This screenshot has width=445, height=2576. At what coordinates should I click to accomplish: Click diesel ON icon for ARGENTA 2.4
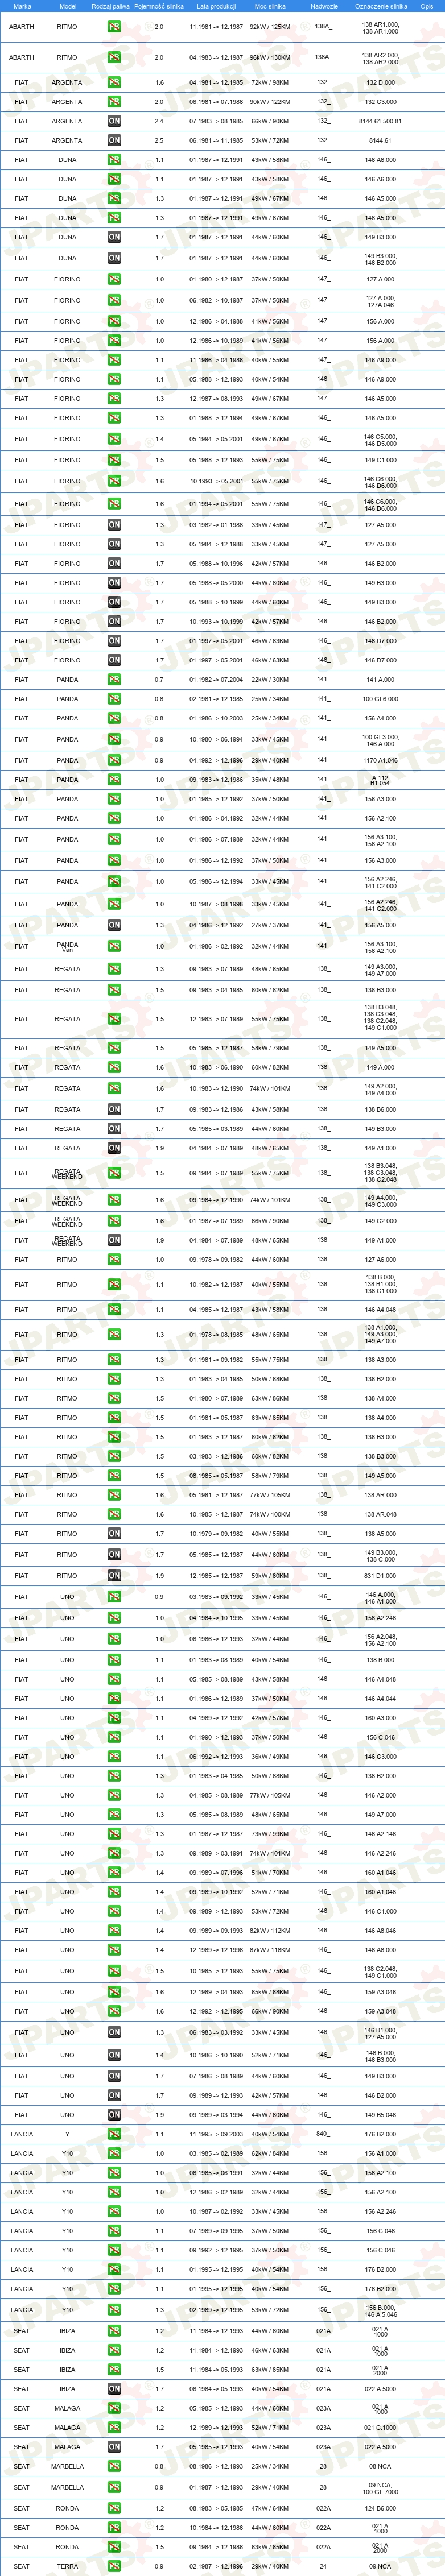(x=114, y=121)
